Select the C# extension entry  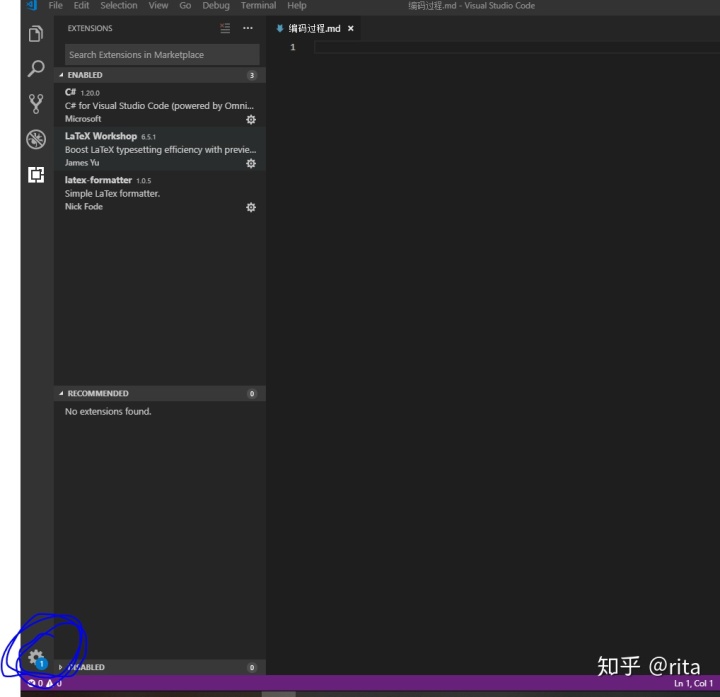[x=160, y=105]
